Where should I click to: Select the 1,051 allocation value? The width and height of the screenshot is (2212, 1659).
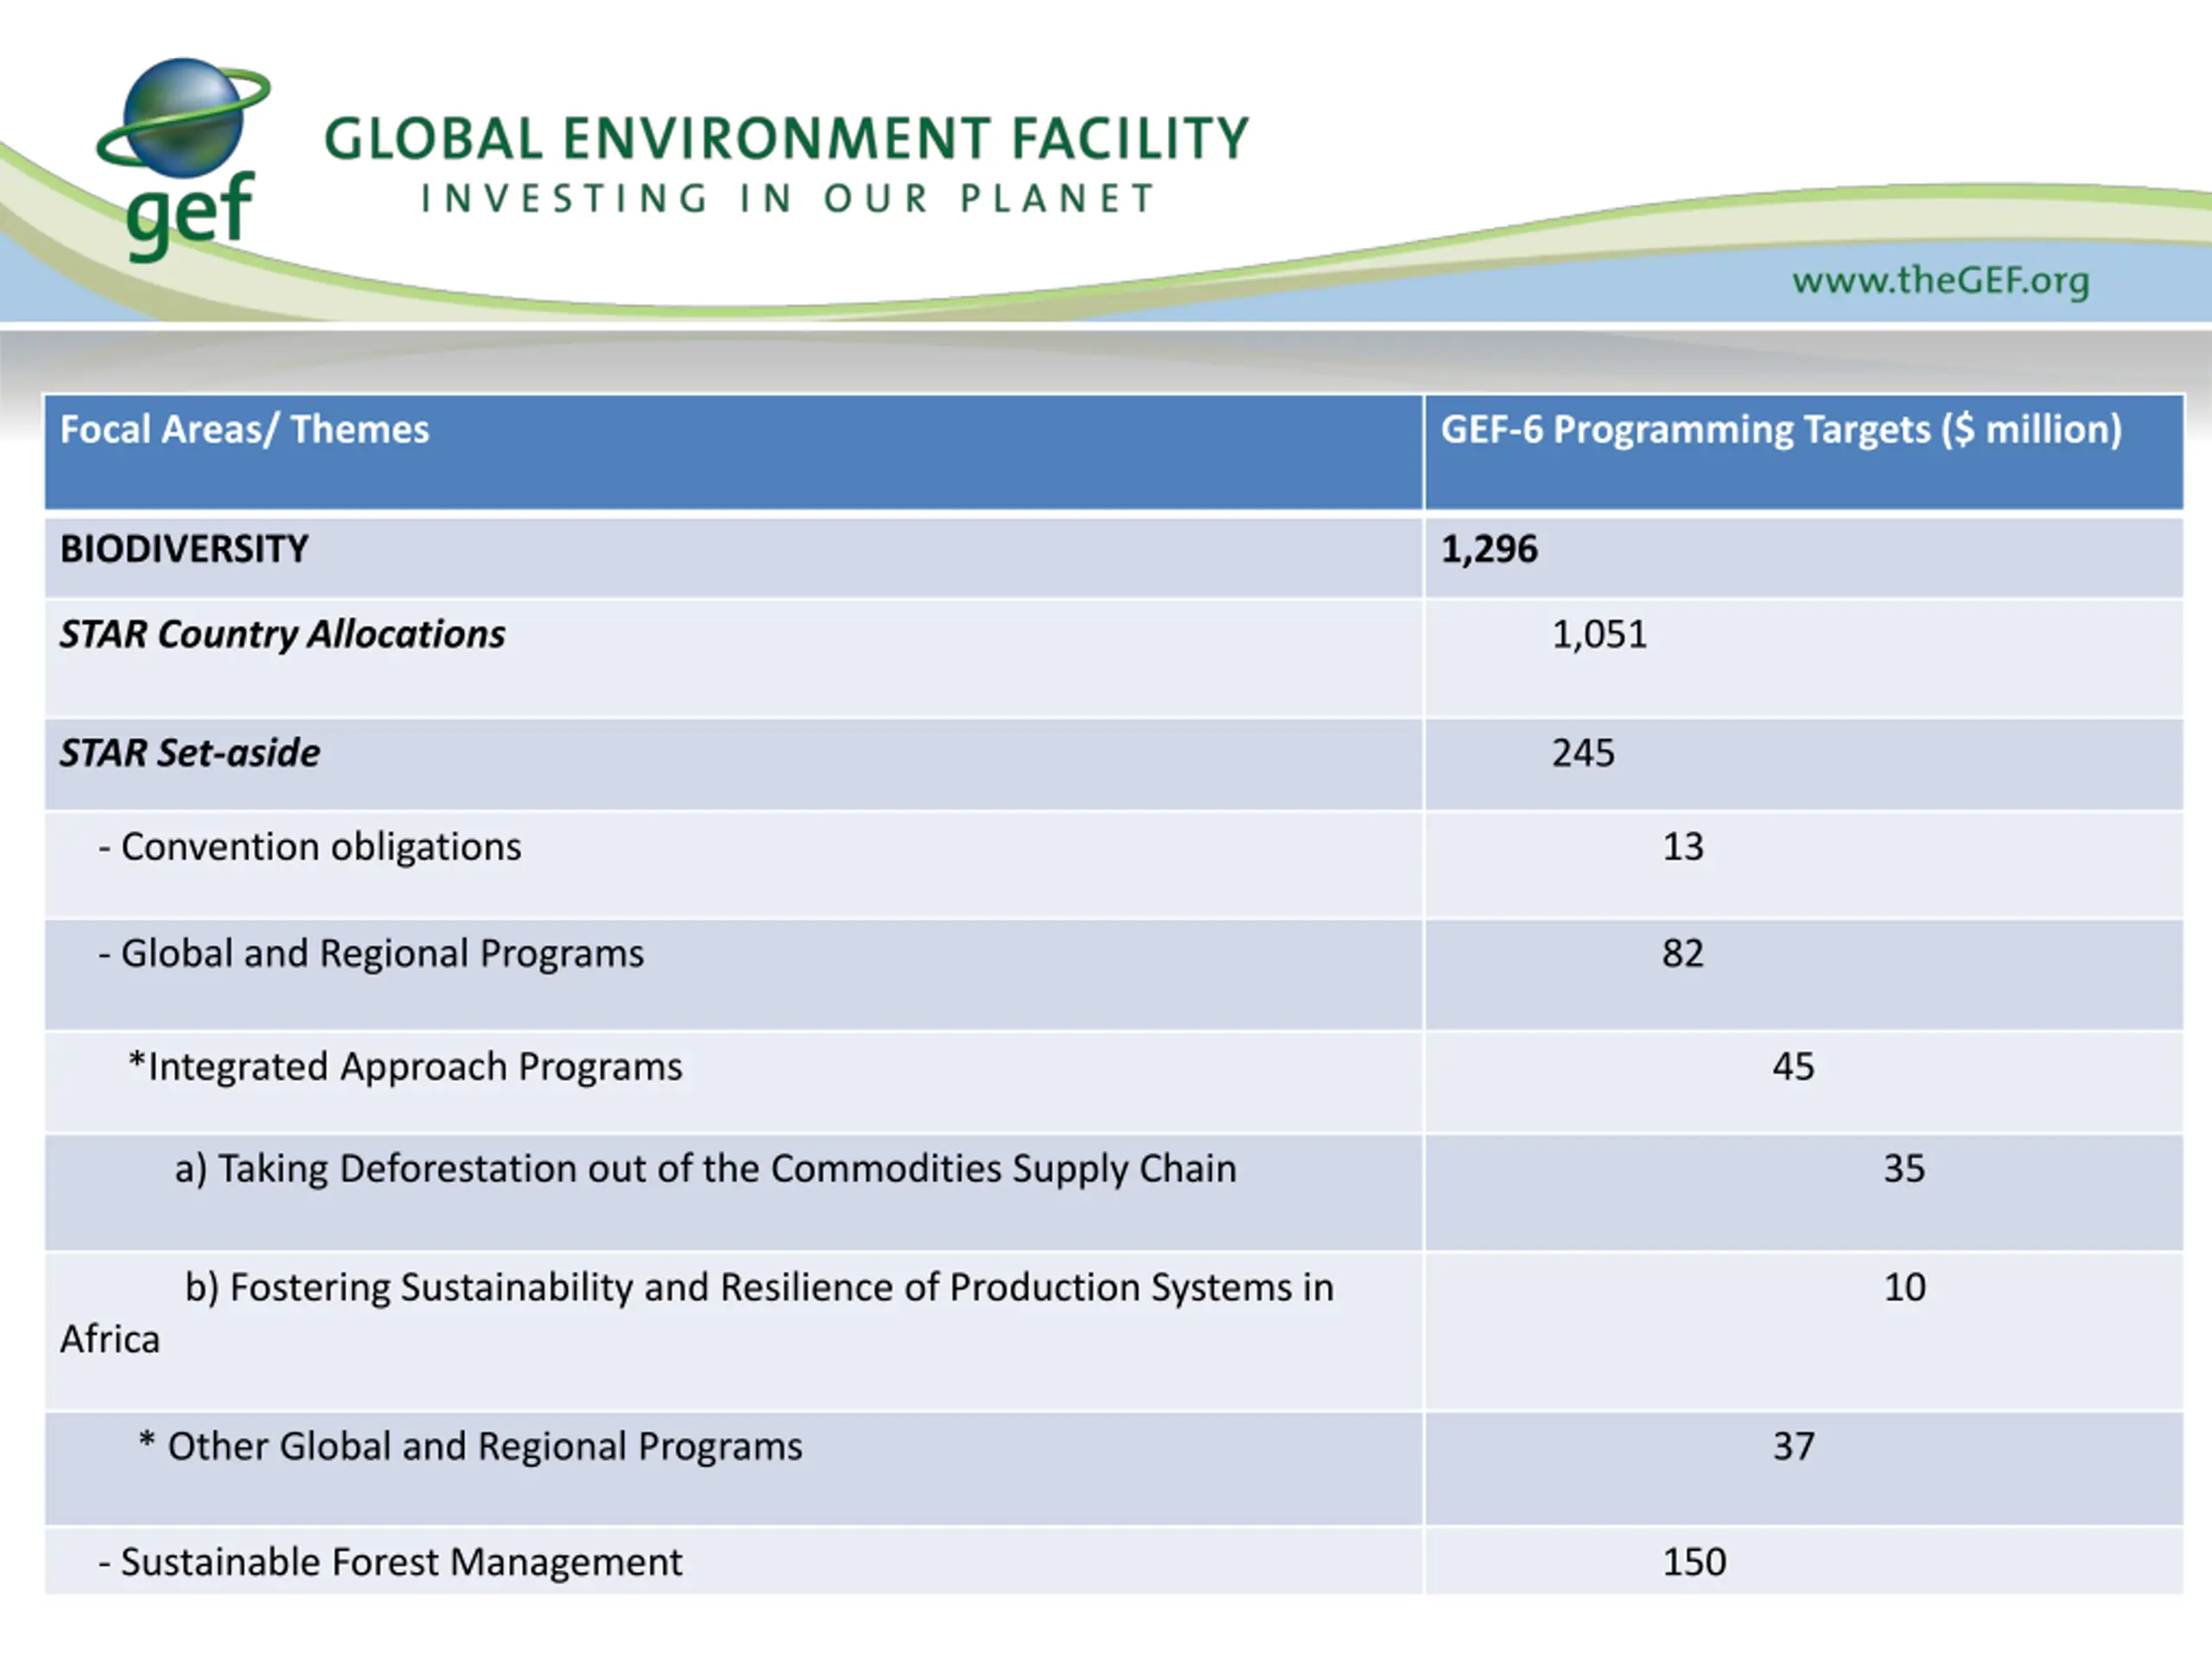[1598, 634]
